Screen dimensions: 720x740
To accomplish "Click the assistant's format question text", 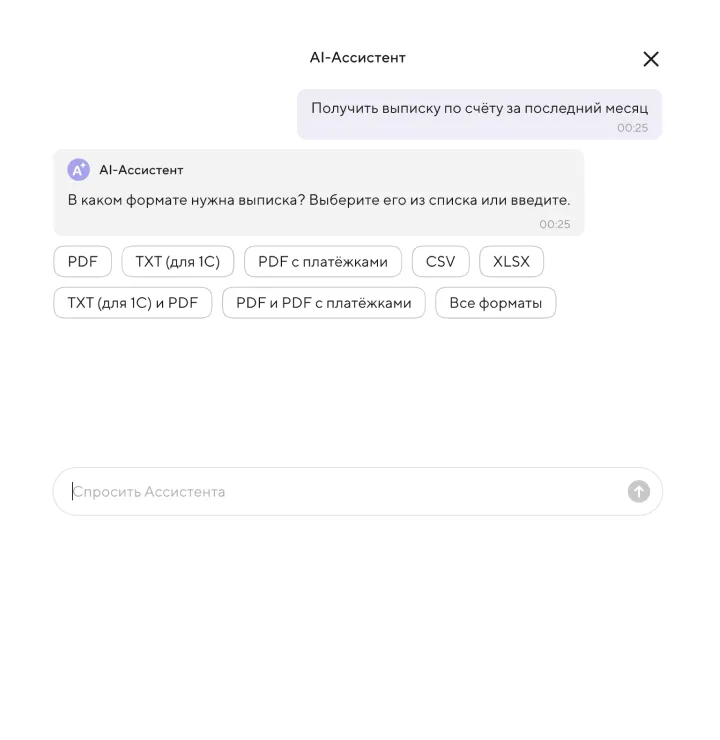I will point(319,200).
